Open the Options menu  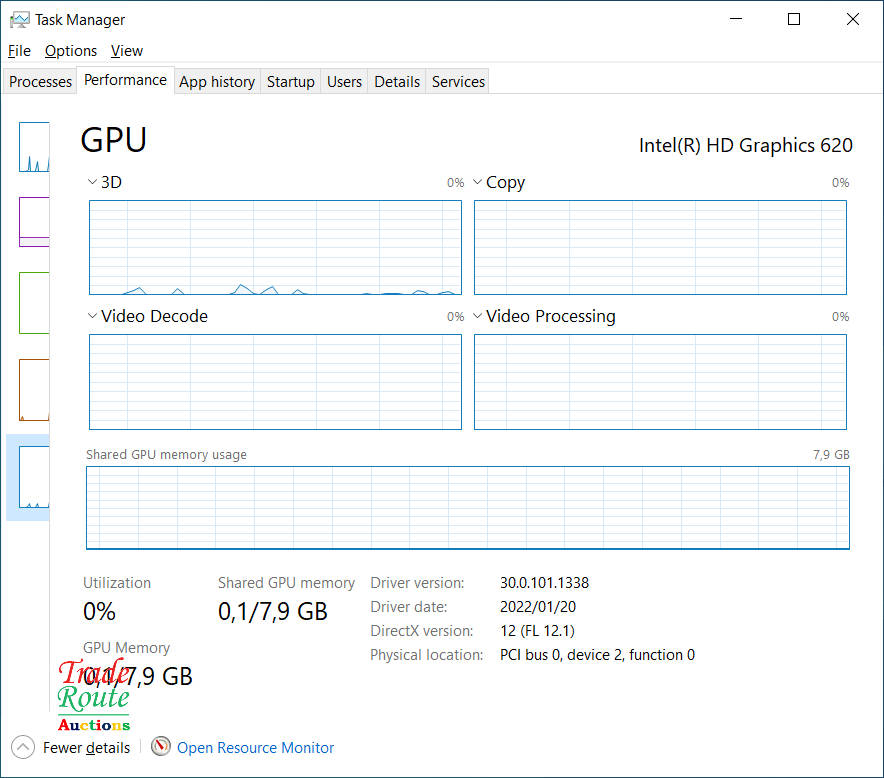pyautogui.click(x=71, y=51)
